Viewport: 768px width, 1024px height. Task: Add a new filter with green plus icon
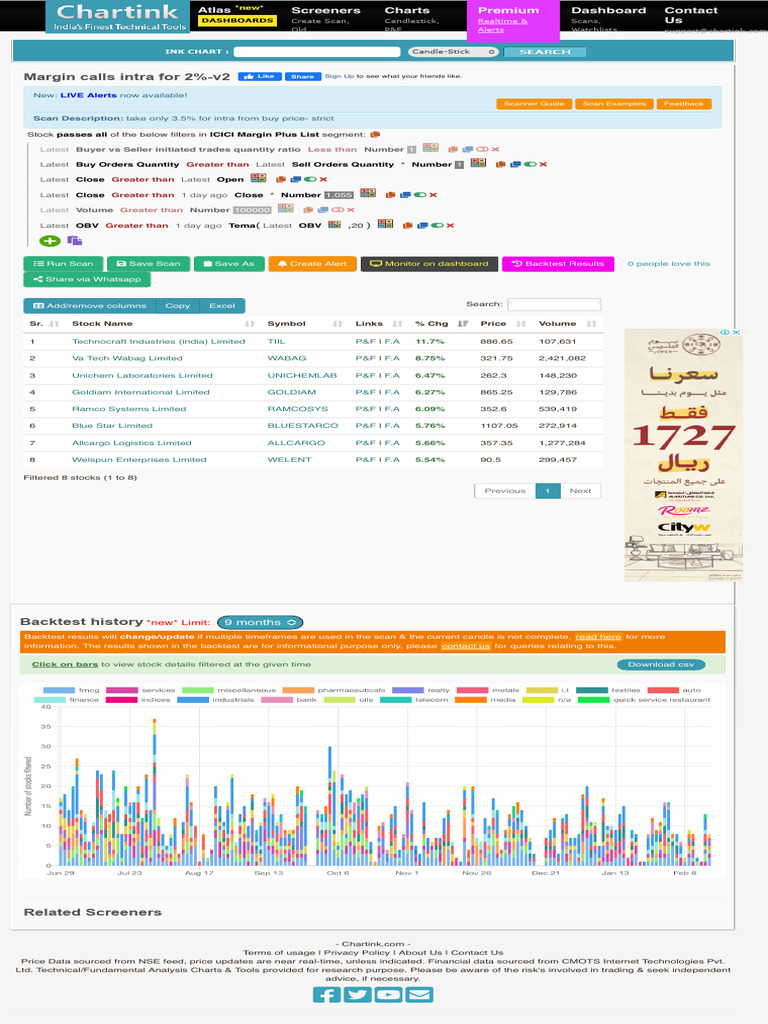click(x=50, y=240)
